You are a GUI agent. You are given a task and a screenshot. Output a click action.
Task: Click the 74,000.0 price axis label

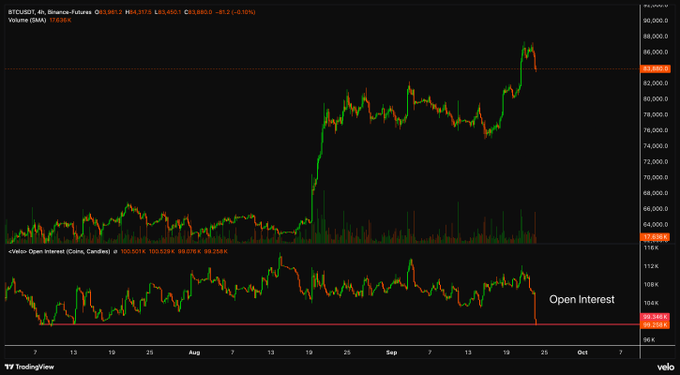point(655,146)
